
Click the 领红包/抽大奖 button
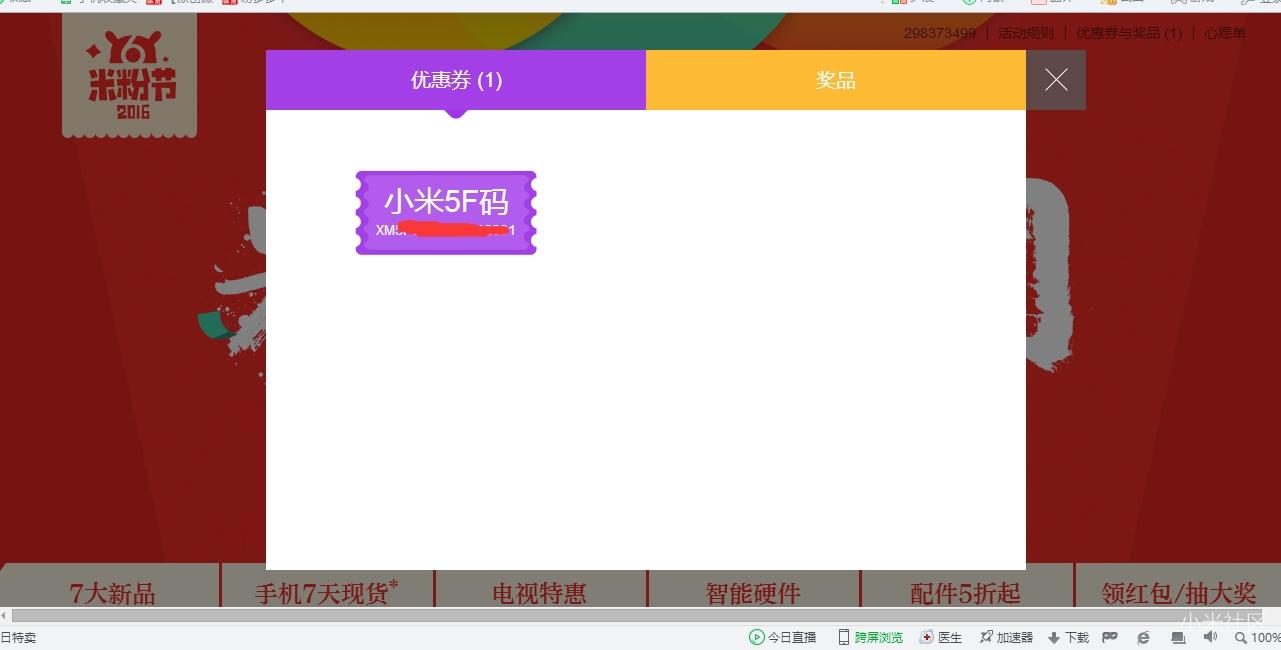coord(1177,593)
